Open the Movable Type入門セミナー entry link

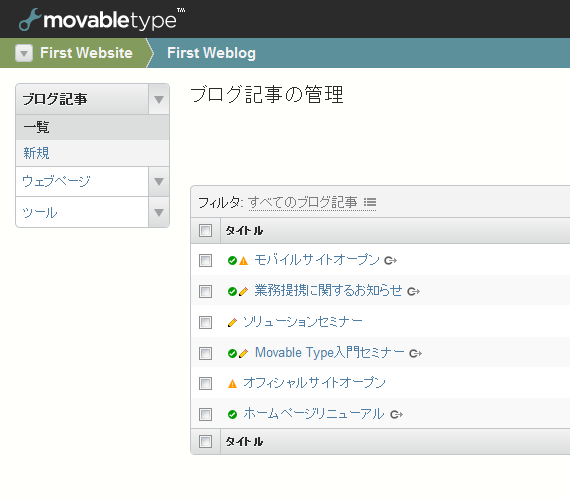click(x=330, y=353)
